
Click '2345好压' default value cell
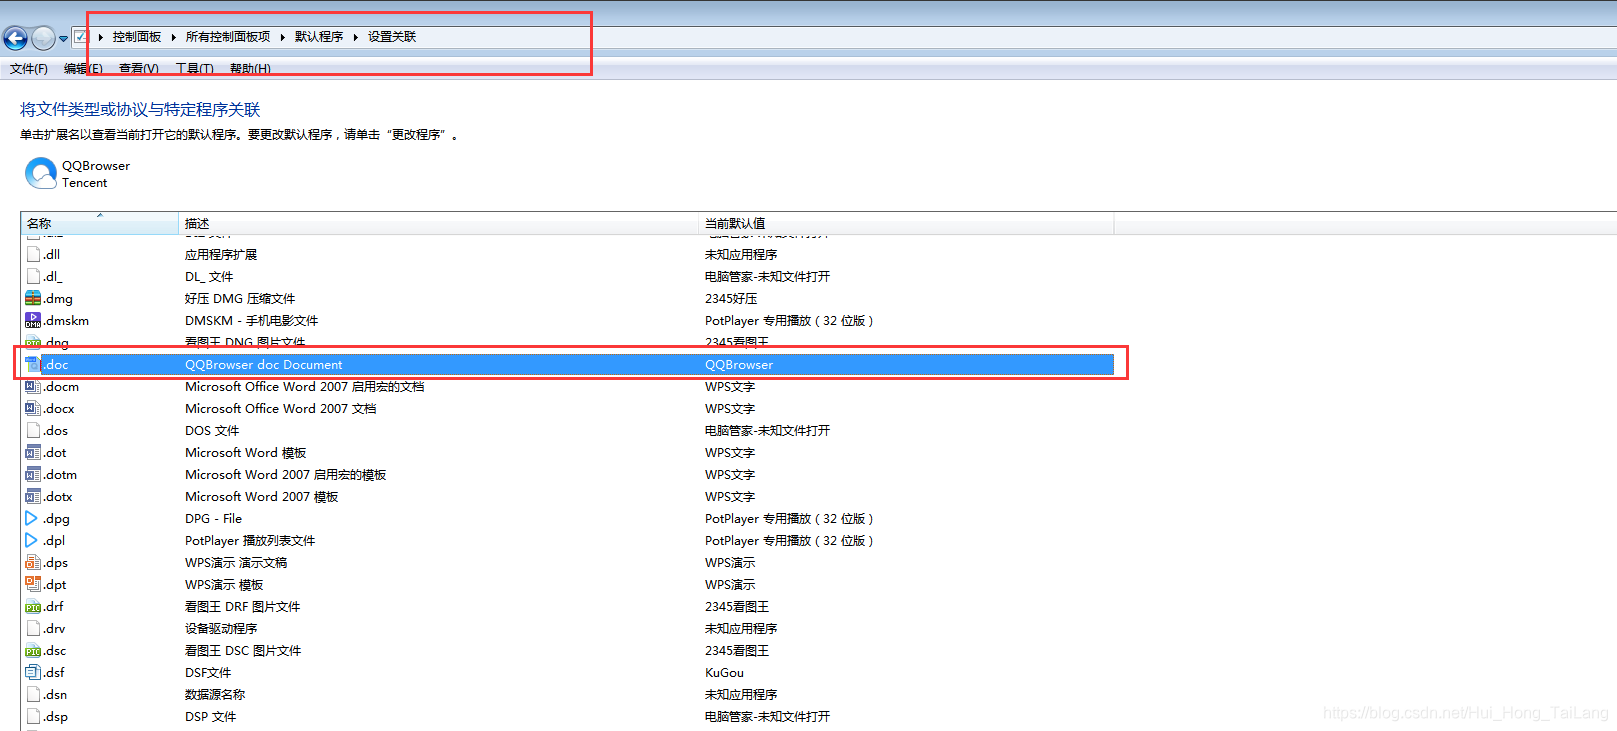pos(731,299)
